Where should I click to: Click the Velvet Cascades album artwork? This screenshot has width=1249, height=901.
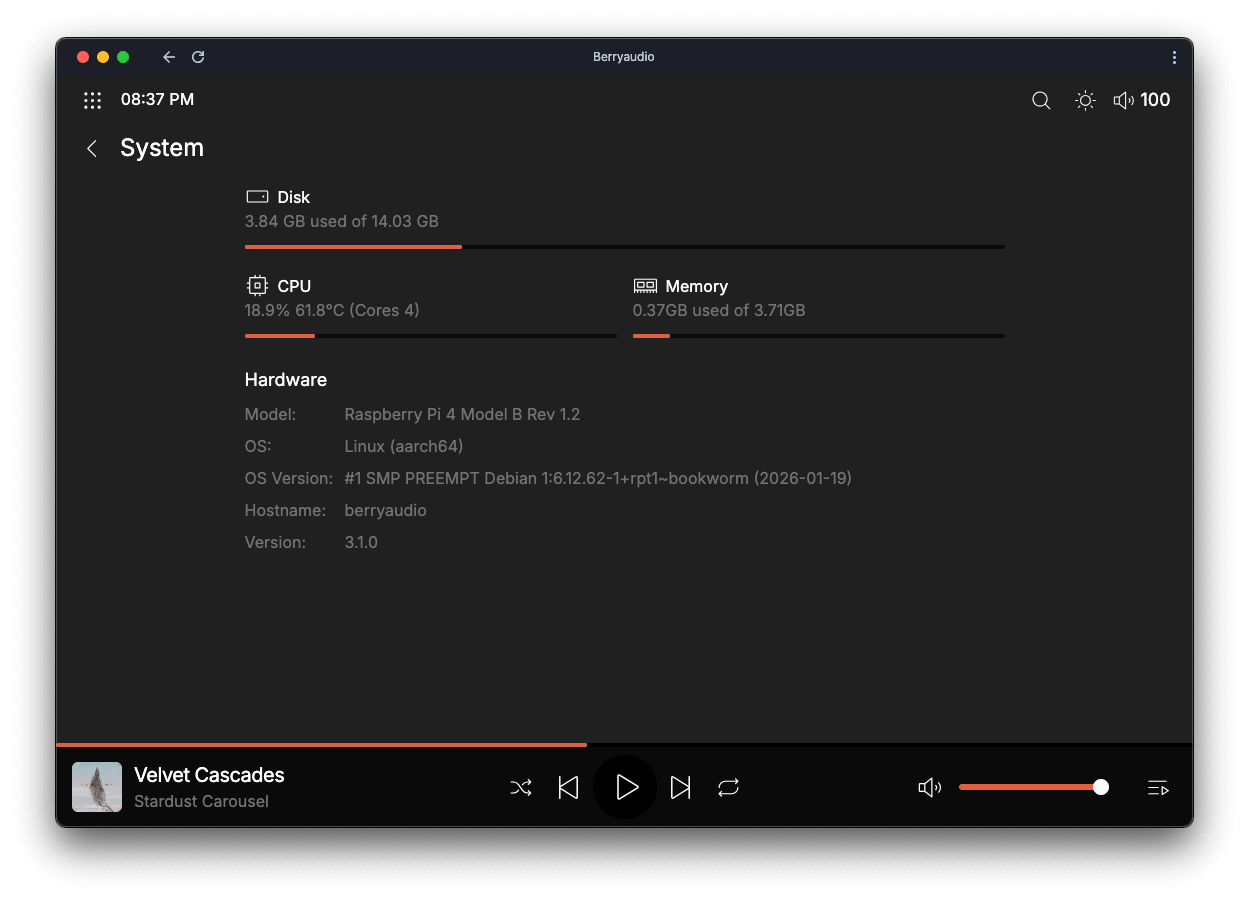(x=97, y=787)
